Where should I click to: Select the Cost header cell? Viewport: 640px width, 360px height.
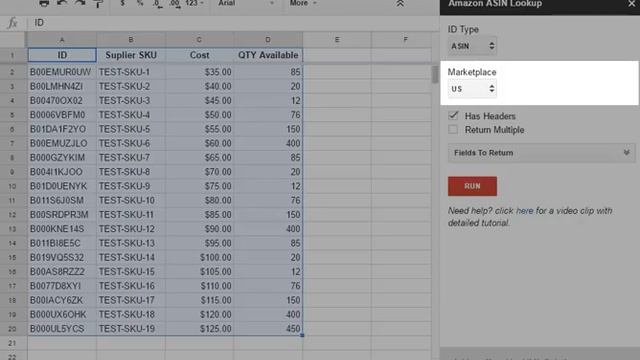(199, 55)
